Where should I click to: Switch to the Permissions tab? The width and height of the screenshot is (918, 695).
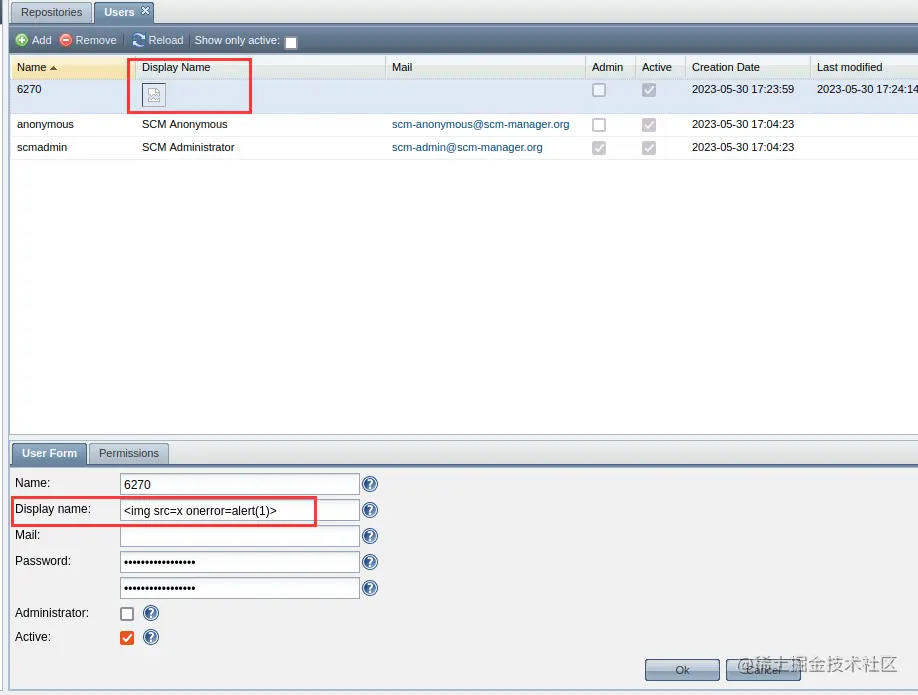(129, 453)
